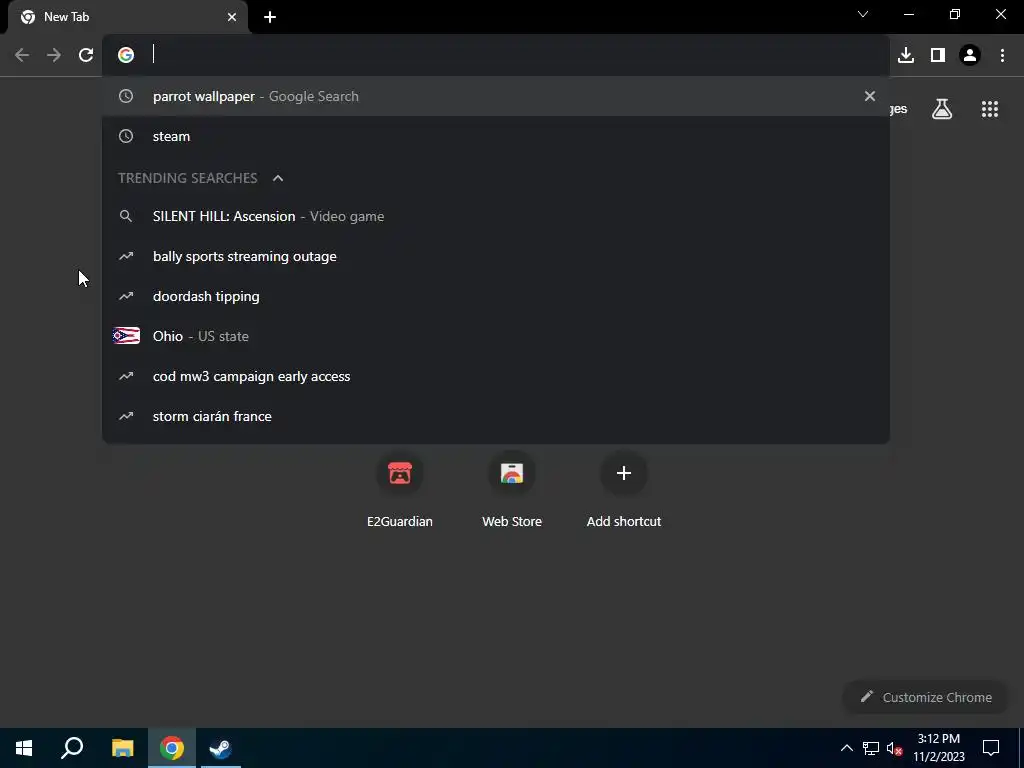This screenshot has height=768, width=1024.
Task: Click the Ohio flag icon
Action: tap(126, 336)
